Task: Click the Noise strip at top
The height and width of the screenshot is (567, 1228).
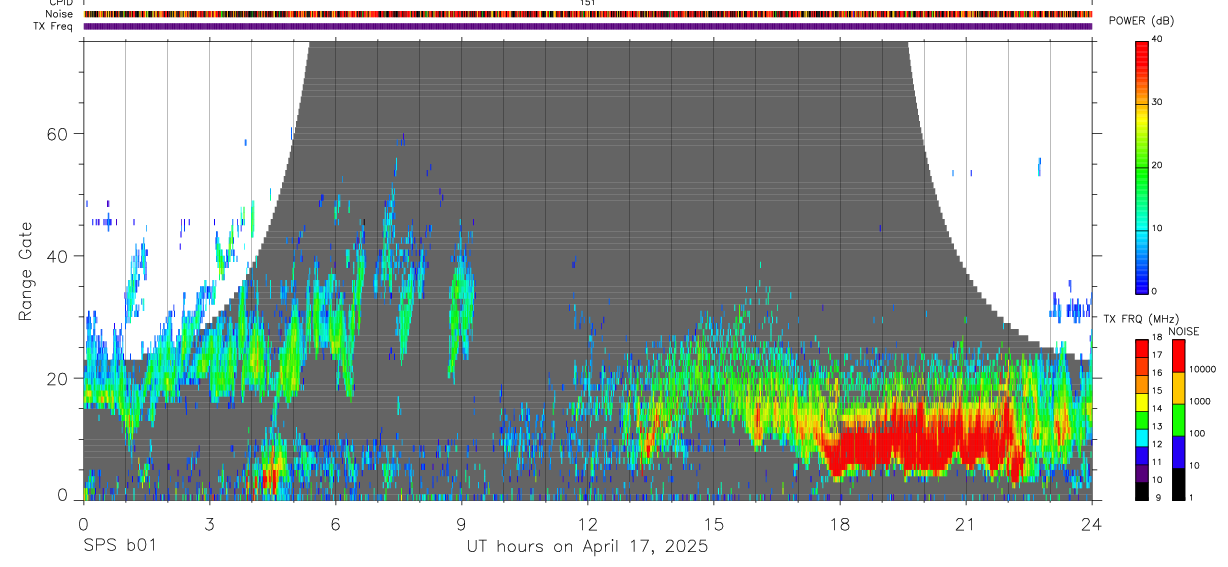Action: [x=587, y=14]
